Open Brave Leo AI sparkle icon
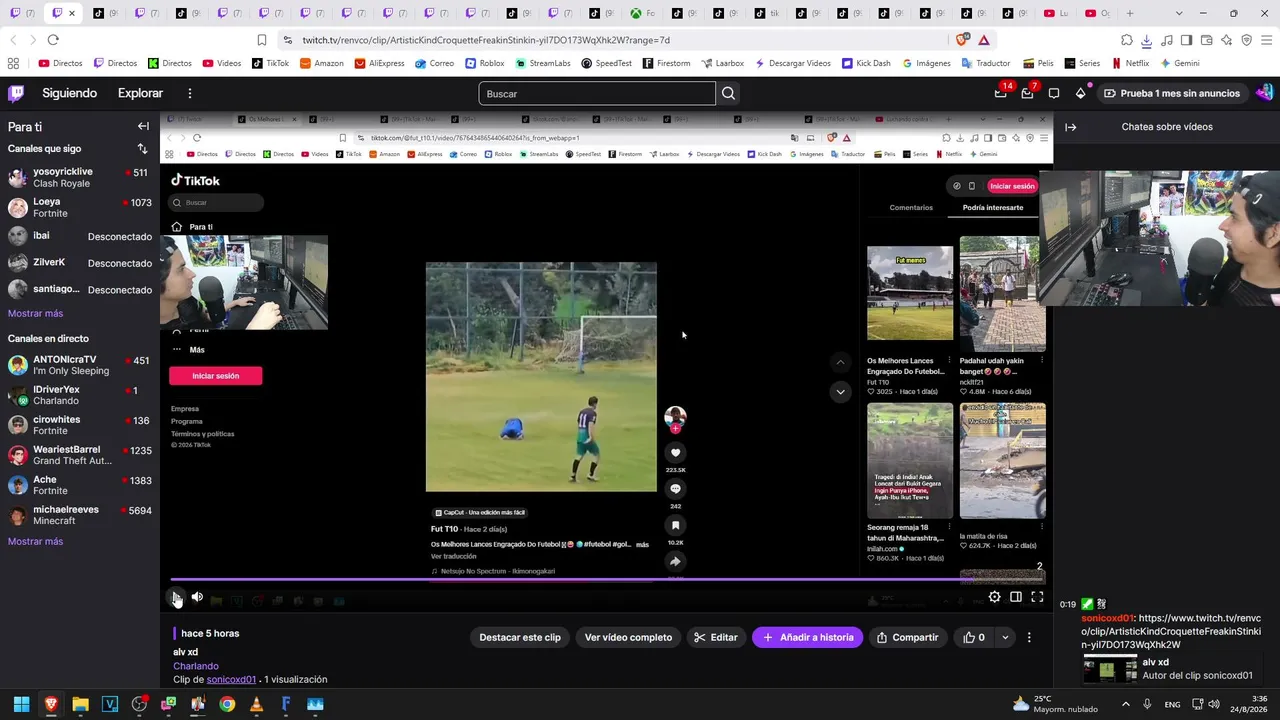This screenshot has width=1280, height=720. pyautogui.click(x=1227, y=40)
